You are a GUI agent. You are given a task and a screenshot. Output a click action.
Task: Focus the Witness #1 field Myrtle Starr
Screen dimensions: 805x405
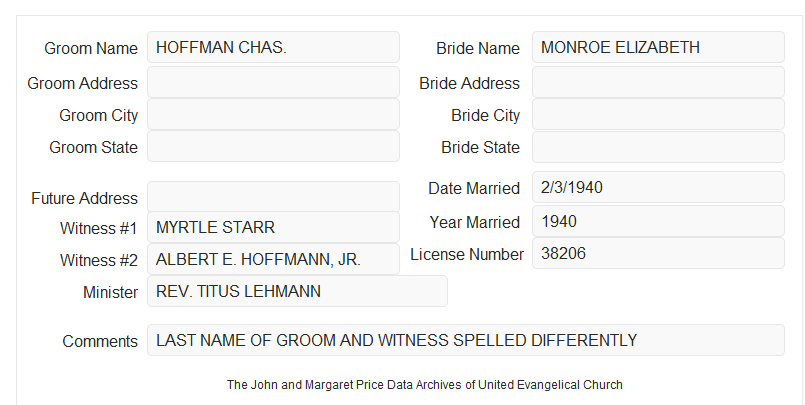(x=273, y=227)
